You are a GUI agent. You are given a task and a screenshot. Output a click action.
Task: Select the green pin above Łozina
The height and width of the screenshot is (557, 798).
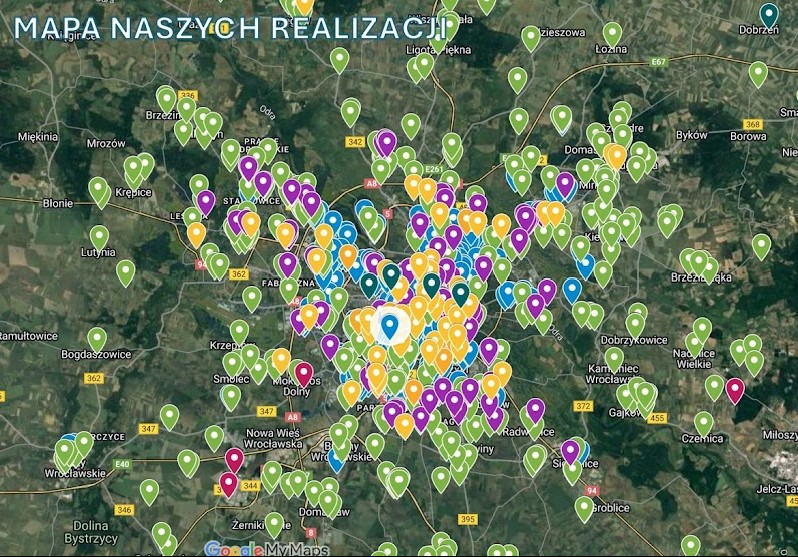tap(612, 34)
